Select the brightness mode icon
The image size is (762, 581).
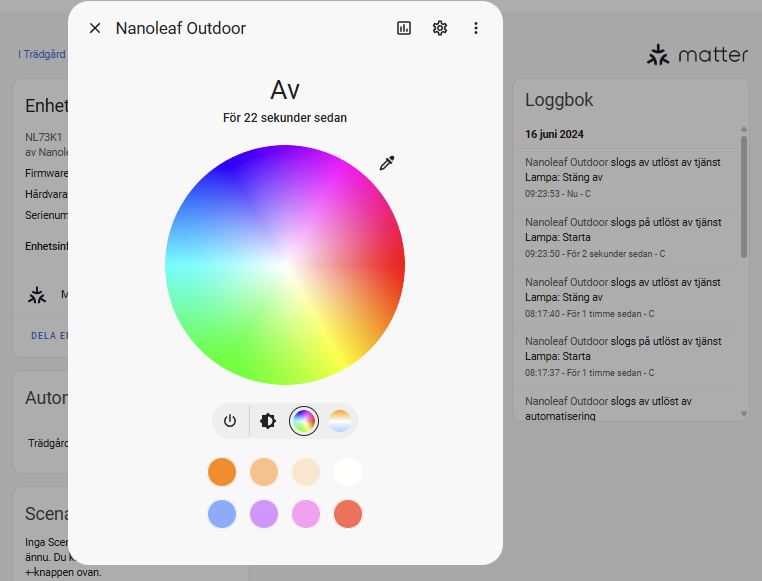(267, 421)
